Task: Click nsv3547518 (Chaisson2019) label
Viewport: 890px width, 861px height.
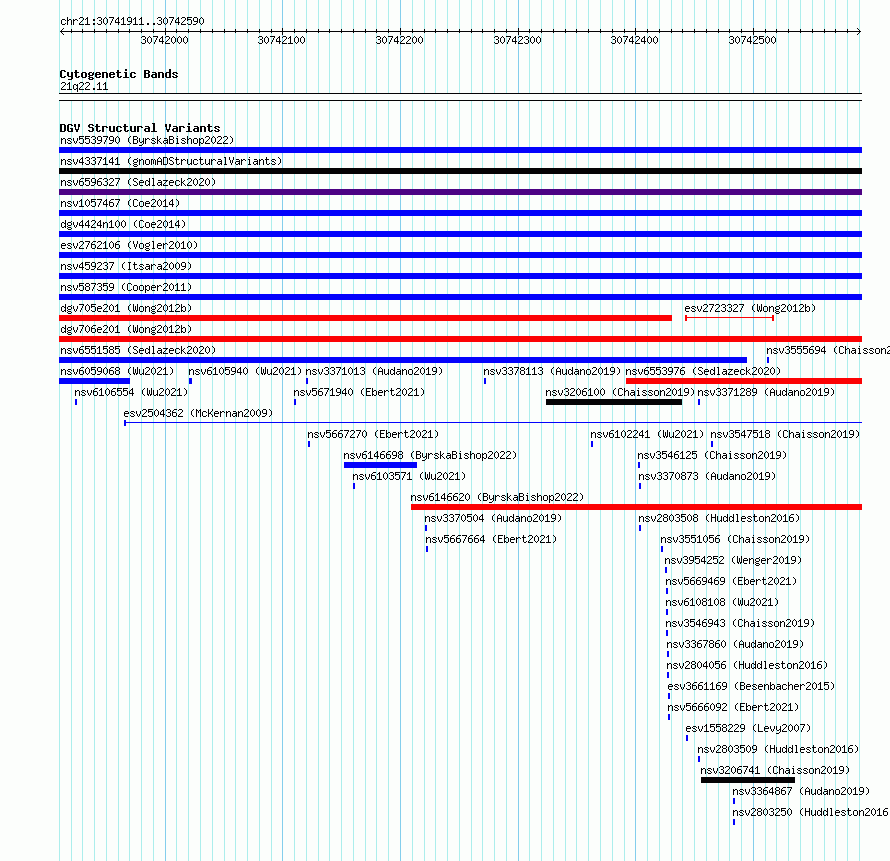Action: [785, 434]
